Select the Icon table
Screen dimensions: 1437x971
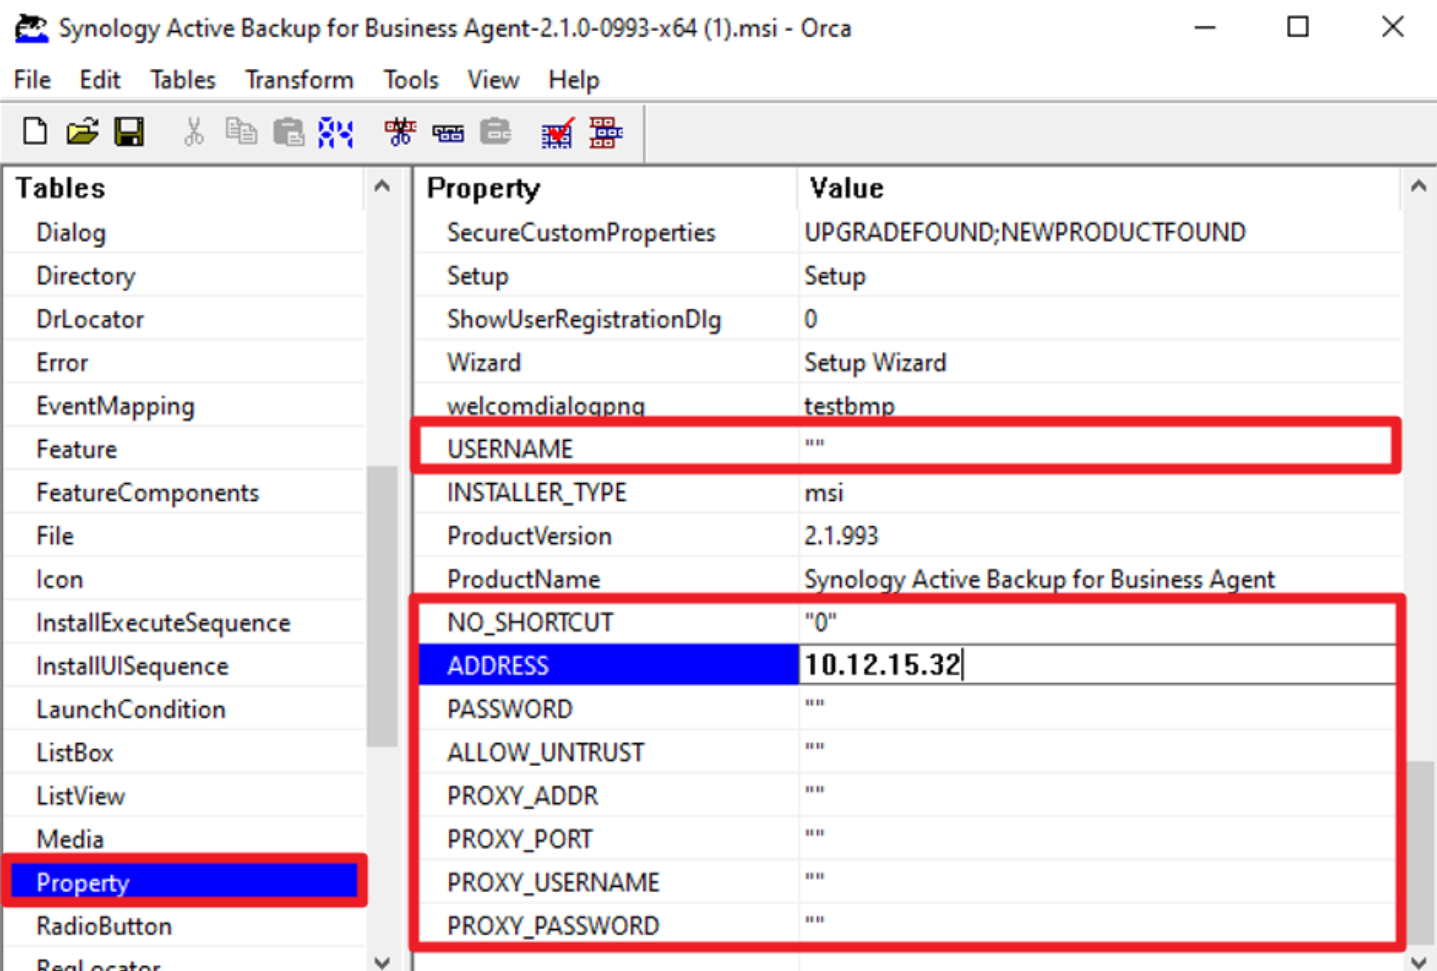(59, 579)
